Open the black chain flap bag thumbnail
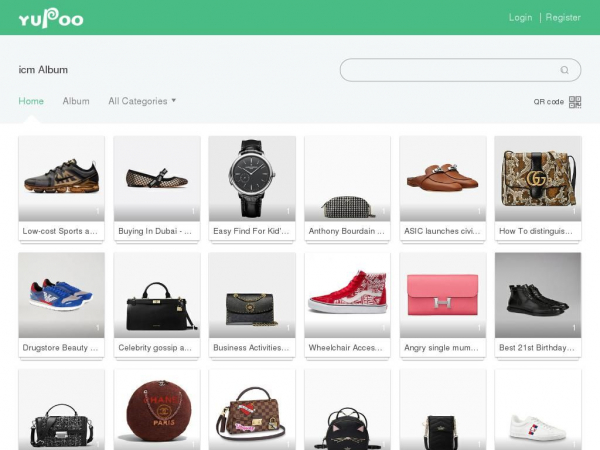 (252, 295)
